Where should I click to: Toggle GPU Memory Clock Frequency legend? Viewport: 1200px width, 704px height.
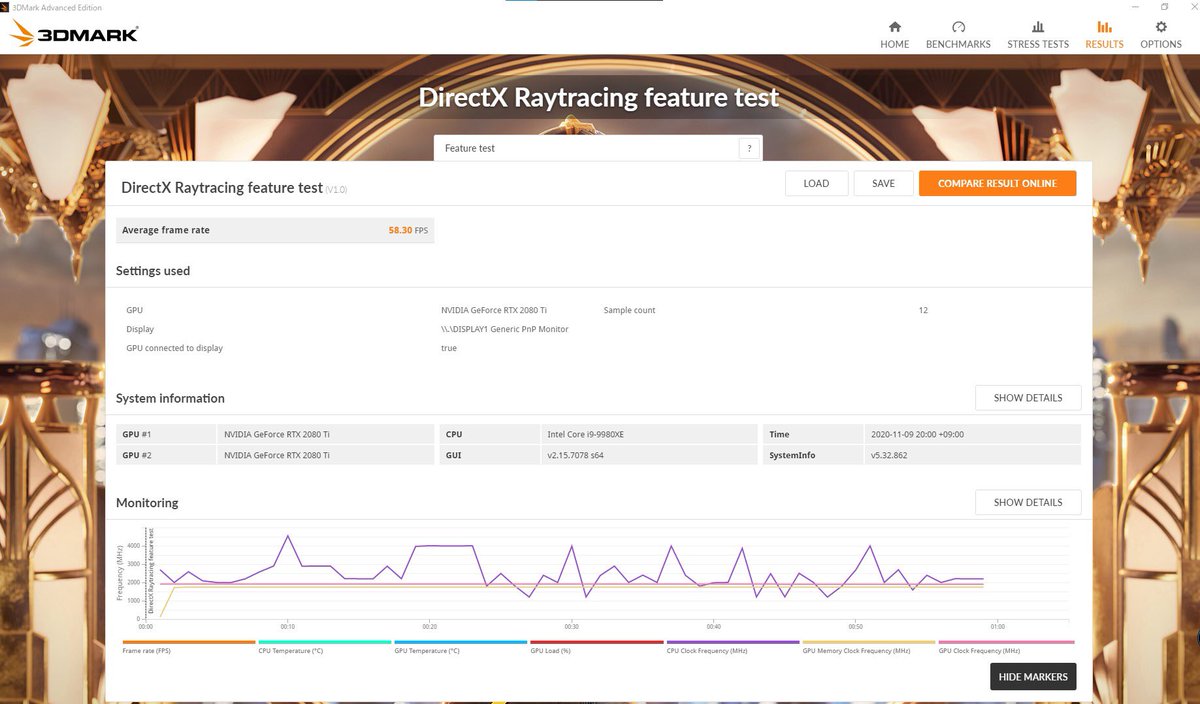868,646
